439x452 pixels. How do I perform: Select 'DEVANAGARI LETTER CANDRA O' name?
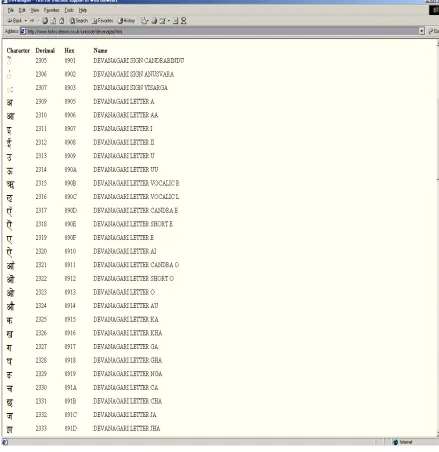point(136,265)
